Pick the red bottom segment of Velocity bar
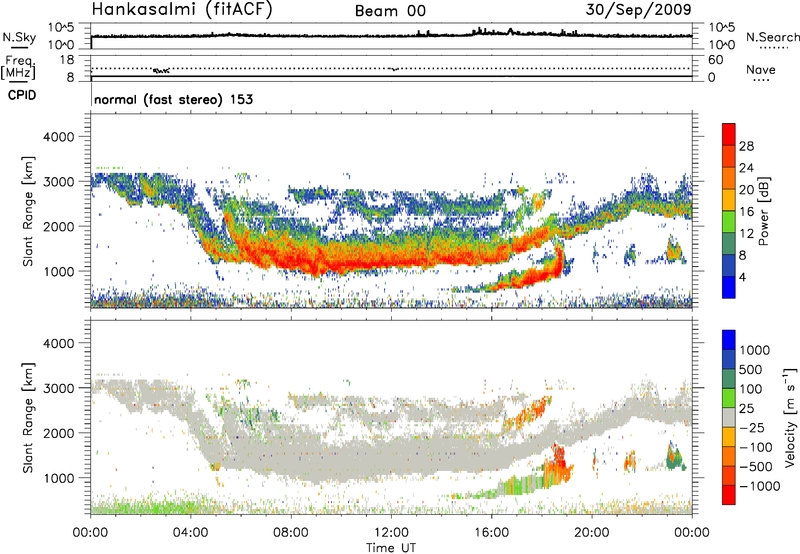The width and height of the screenshot is (800, 554). click(729, 495)
